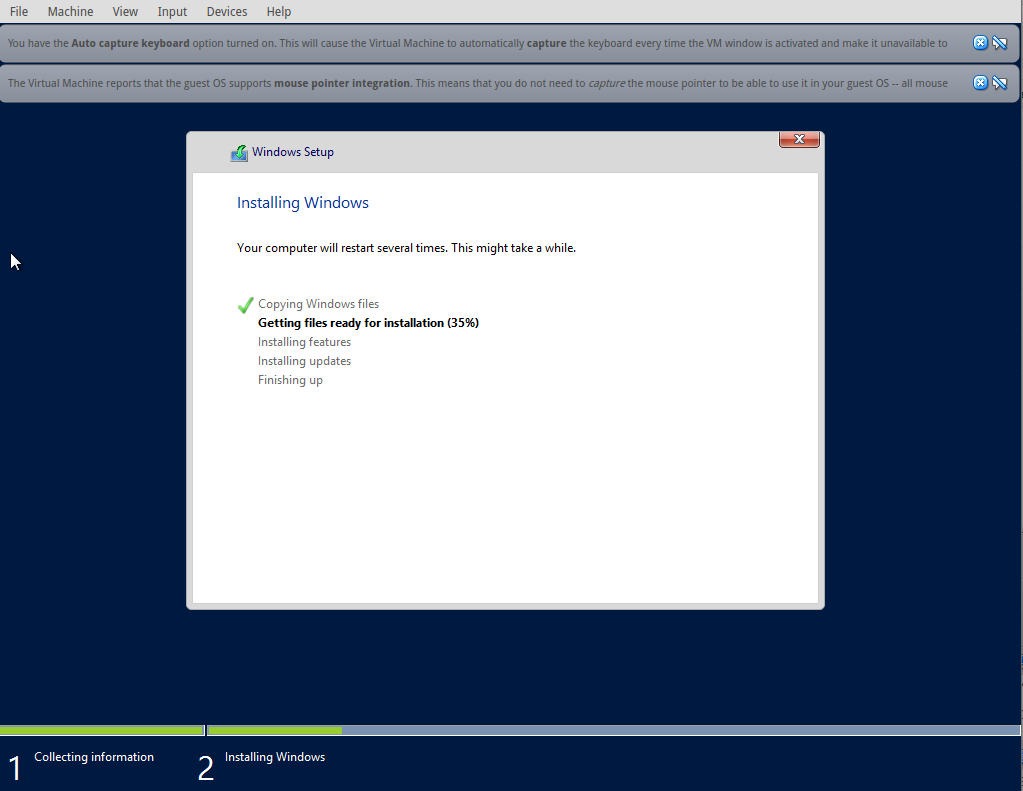This screenshot has width=1023, height=791.
Task: Close the Windows Setup dialog
Action: [x=798, y=139]
